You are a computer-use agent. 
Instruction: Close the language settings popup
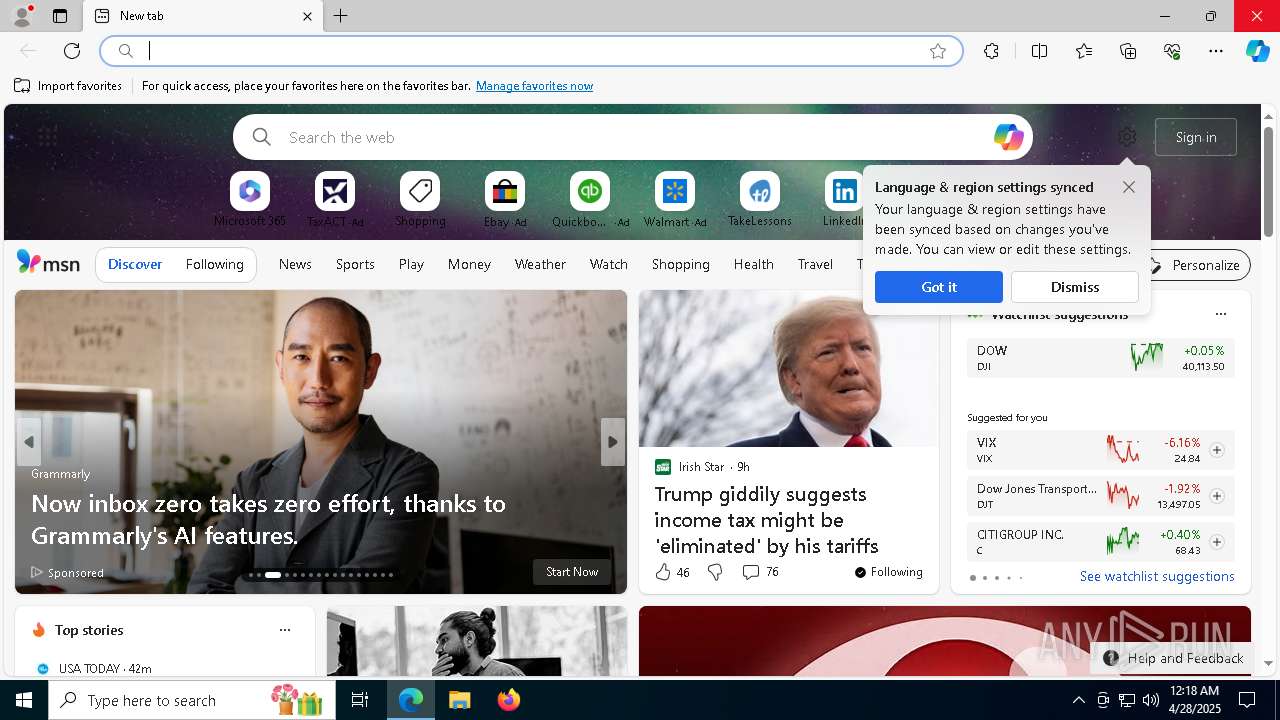(x=1129, y=187)
